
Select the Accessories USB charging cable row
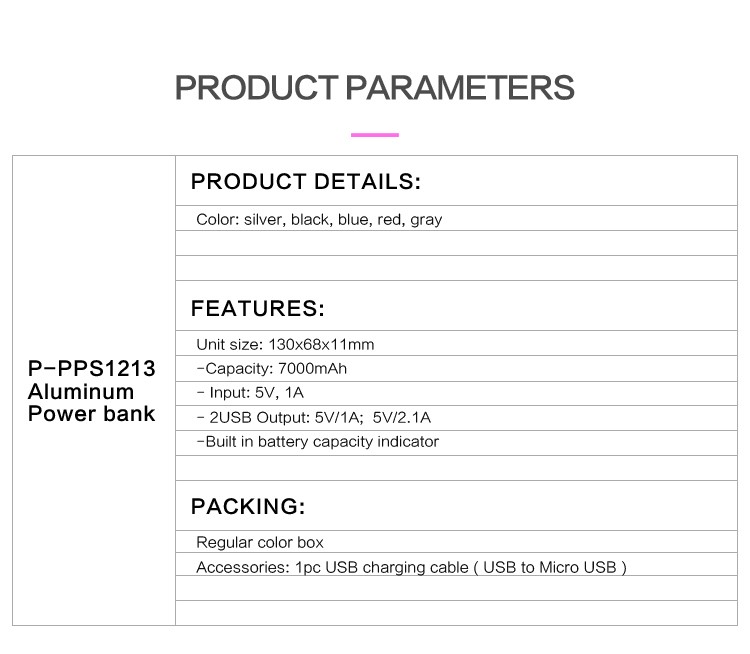(456, 564)
